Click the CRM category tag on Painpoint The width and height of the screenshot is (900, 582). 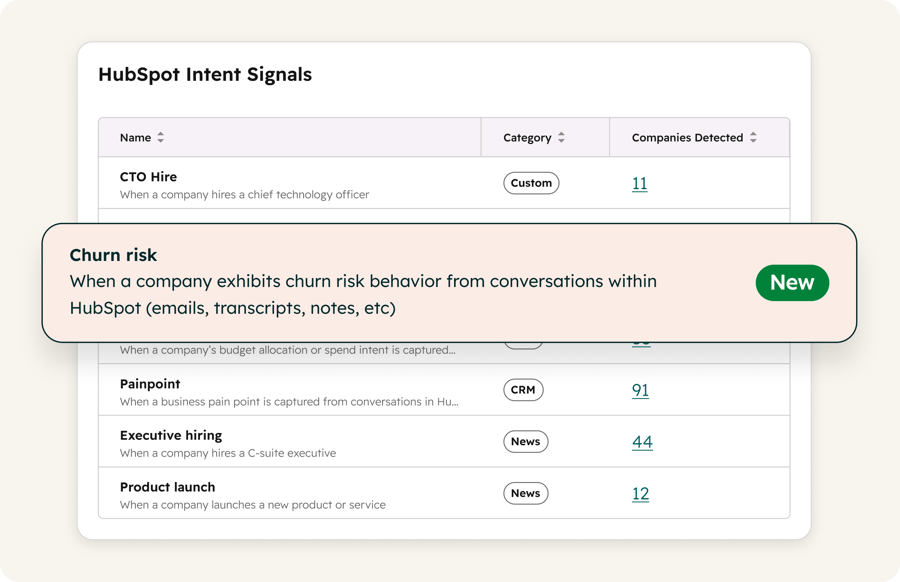point(523,390)
